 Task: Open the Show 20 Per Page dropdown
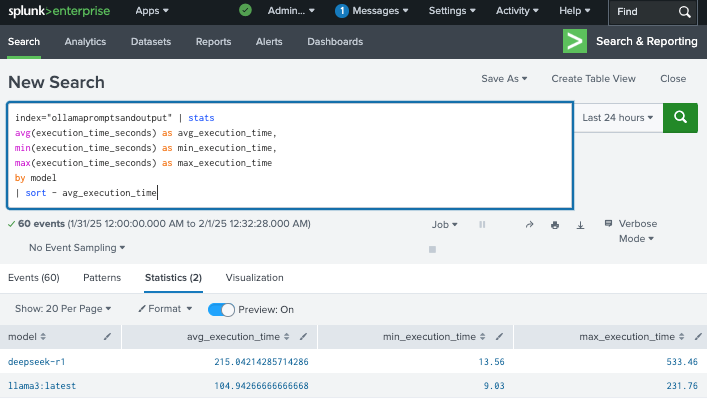(63, 309)
